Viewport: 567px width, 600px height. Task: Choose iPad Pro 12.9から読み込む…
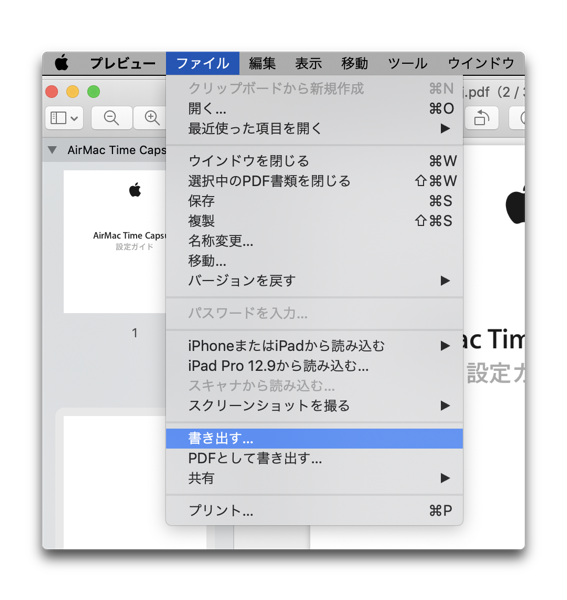coord(314,365)
